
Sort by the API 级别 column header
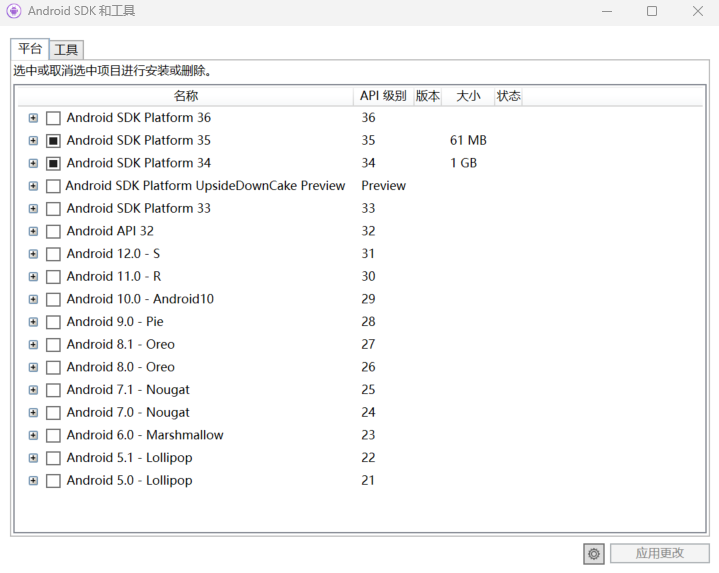coord(383,96)
